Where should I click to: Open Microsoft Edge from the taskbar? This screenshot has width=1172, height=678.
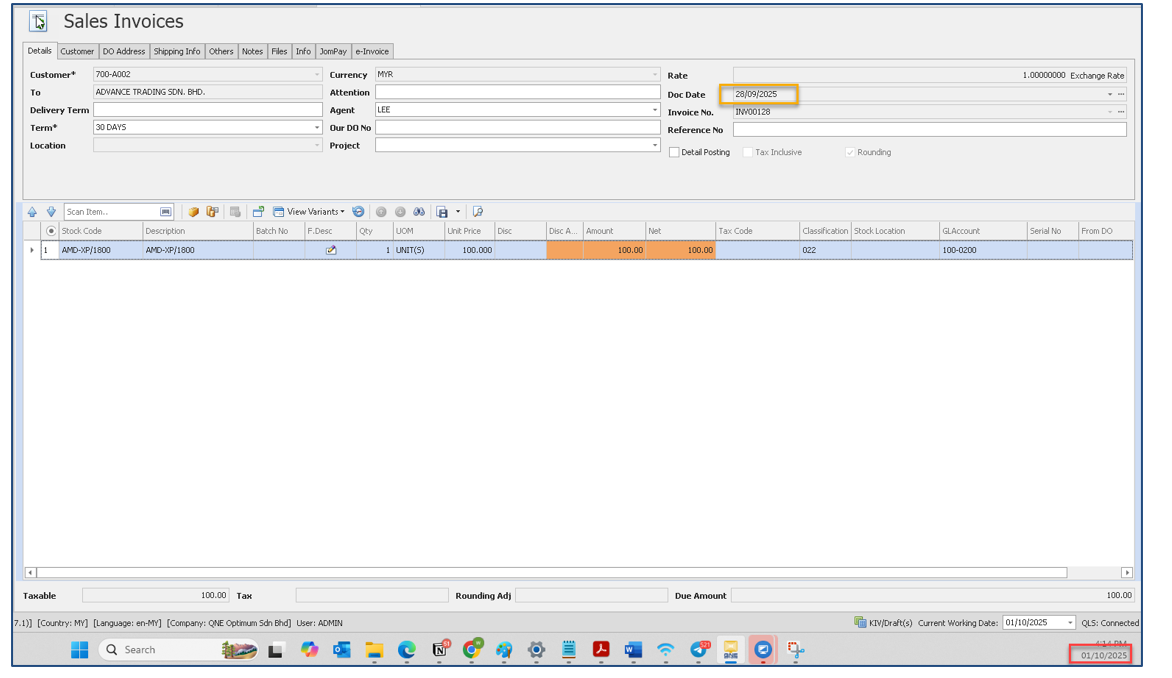(x=407, y=650)
